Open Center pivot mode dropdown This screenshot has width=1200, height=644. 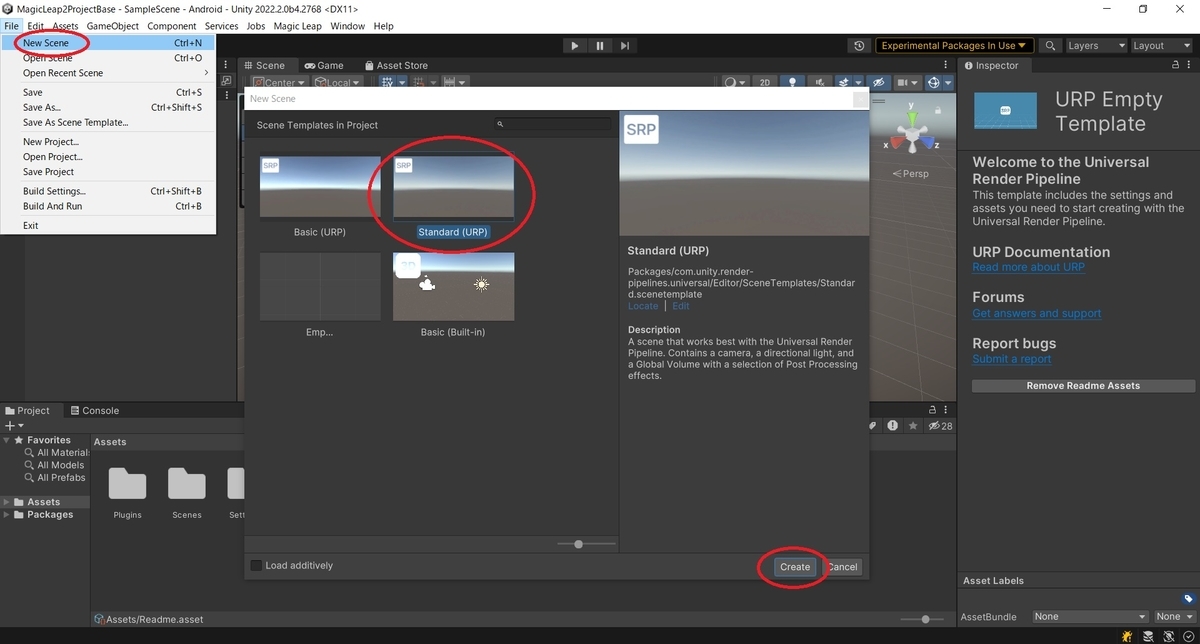(x=279, y=83)
